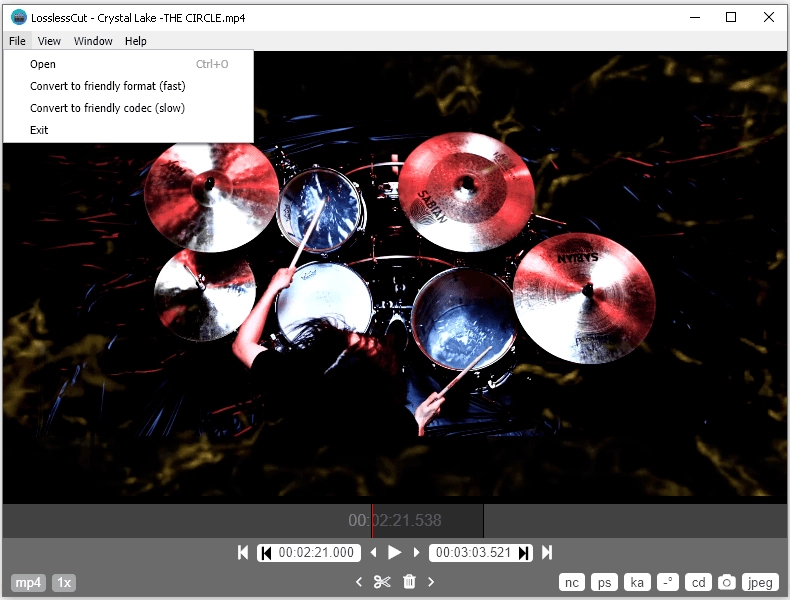The width and height of the screenshot is (790, 600).
Task: Step one frame backward
Action: pos(373,553)
